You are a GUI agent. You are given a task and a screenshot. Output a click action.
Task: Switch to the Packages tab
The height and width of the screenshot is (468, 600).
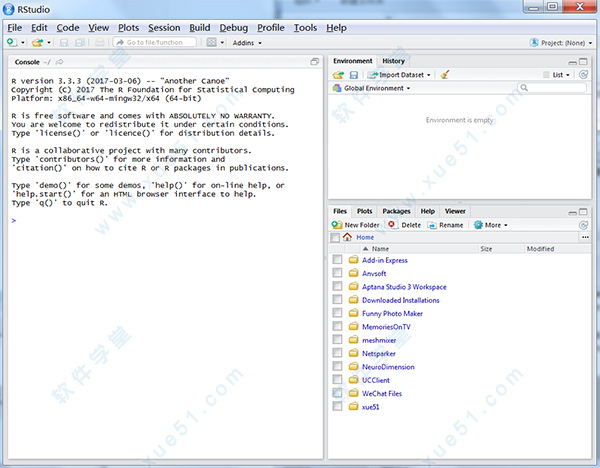tap(396, 211)
